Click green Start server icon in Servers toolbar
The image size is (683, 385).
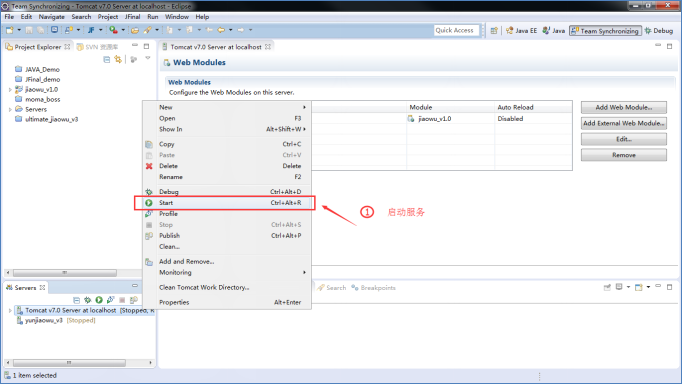(x=99, y=300)
